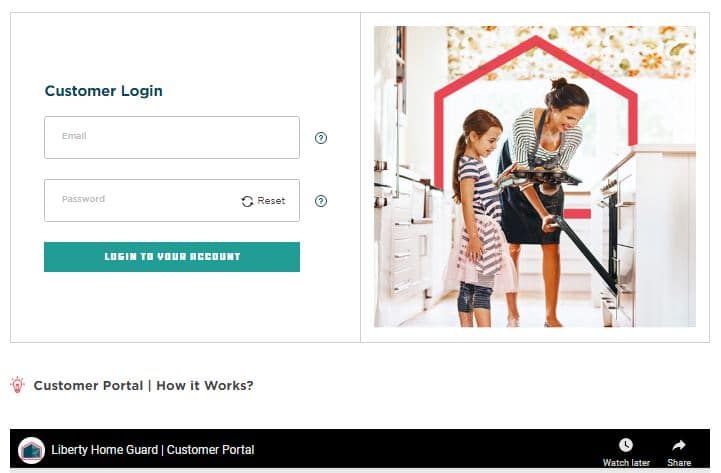This screenshot has height=473, width=721.
Task: Click the red house outline graphic
Action: pos(535,124)
